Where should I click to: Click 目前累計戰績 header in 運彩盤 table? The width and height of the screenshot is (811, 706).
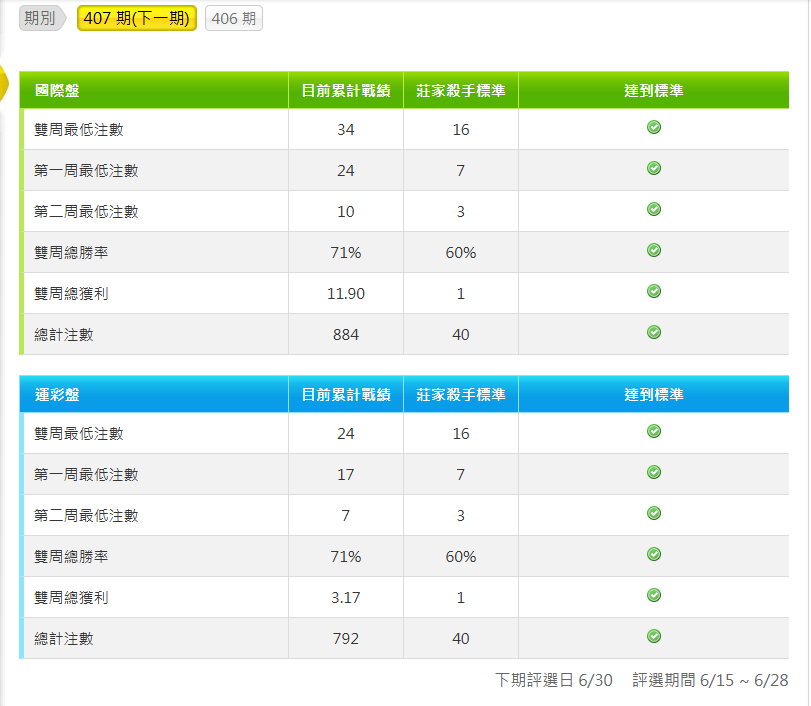pyautogui.click(x=346, y=395)
